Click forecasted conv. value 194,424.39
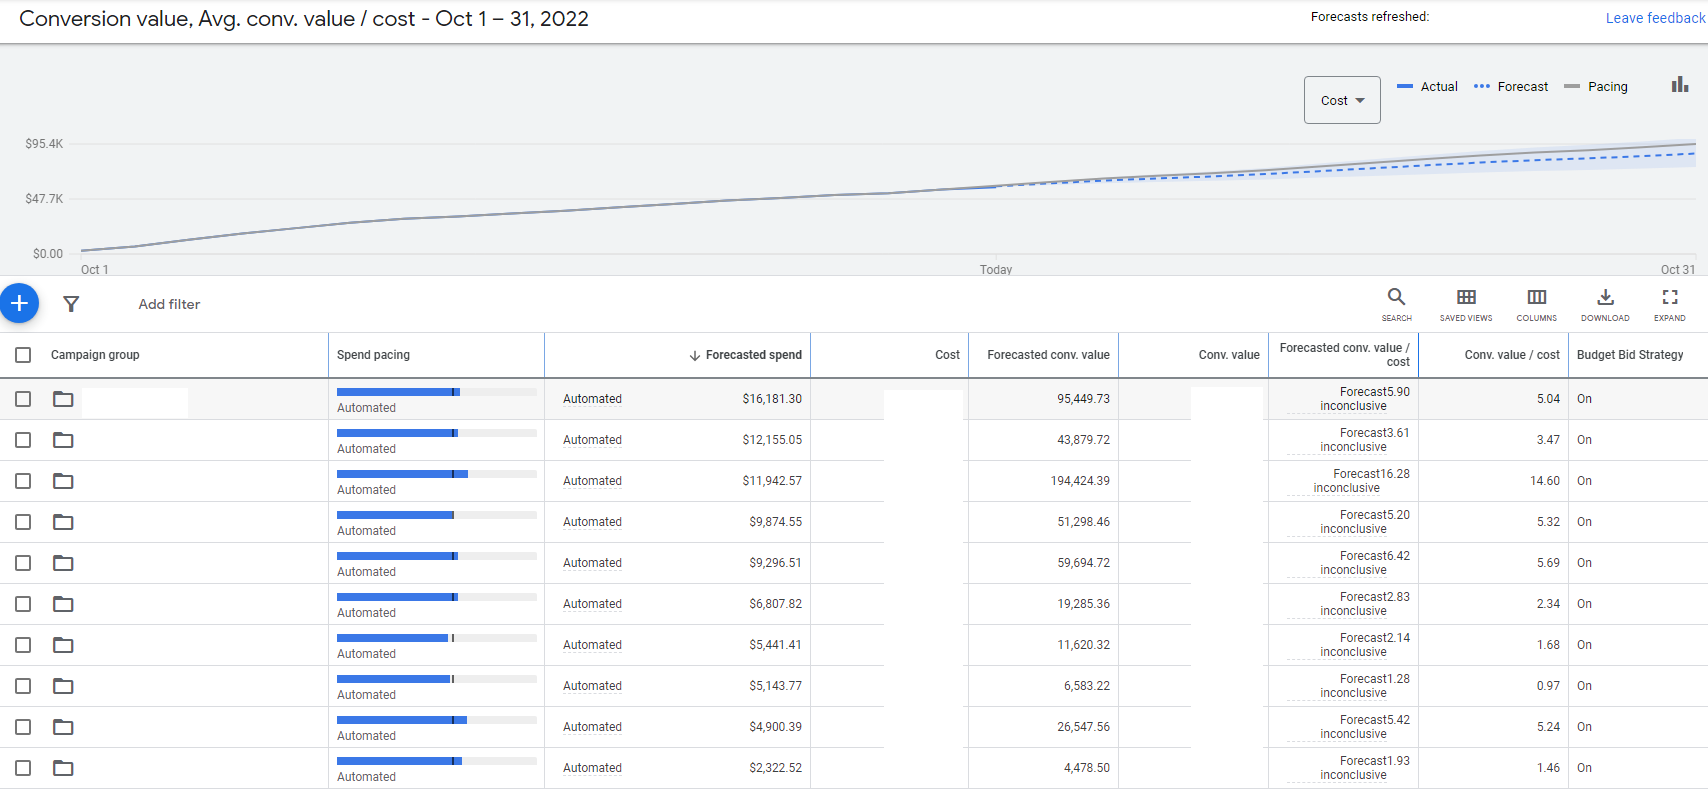 [1080, 481]
